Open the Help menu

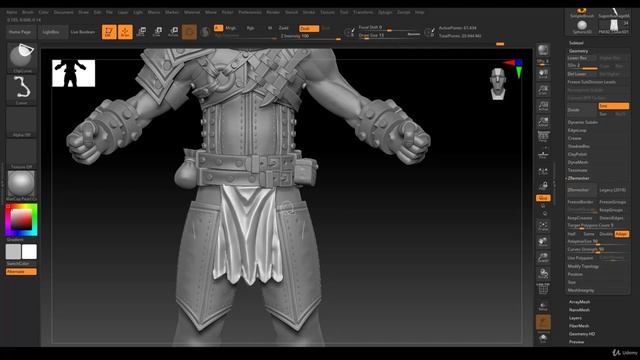click(x=419, y=12)
